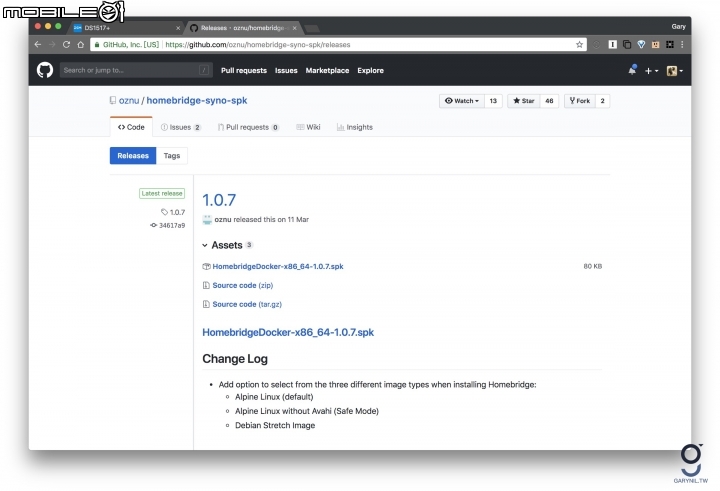
Task: Open the user avatar dropdown menu
Action: click(675, 71)
